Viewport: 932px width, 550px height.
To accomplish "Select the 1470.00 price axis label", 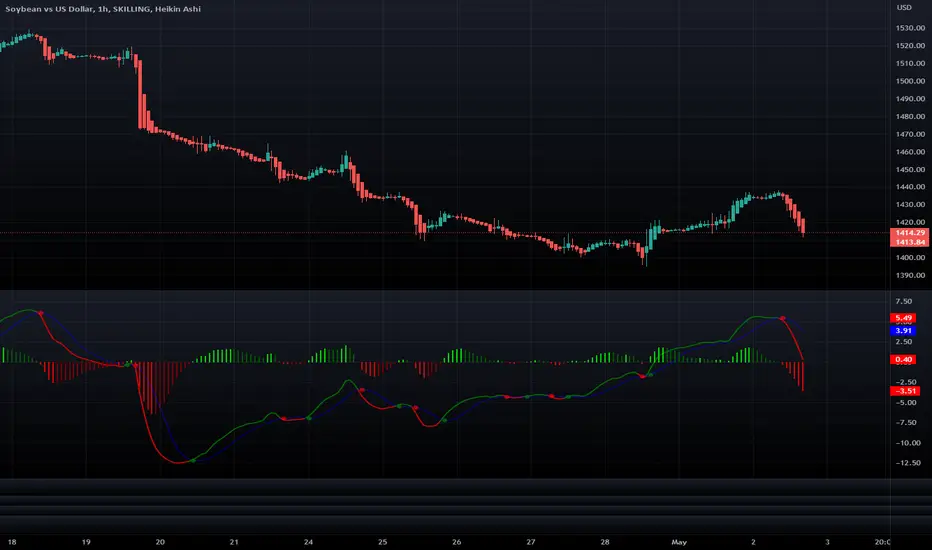I will (910, 134).
